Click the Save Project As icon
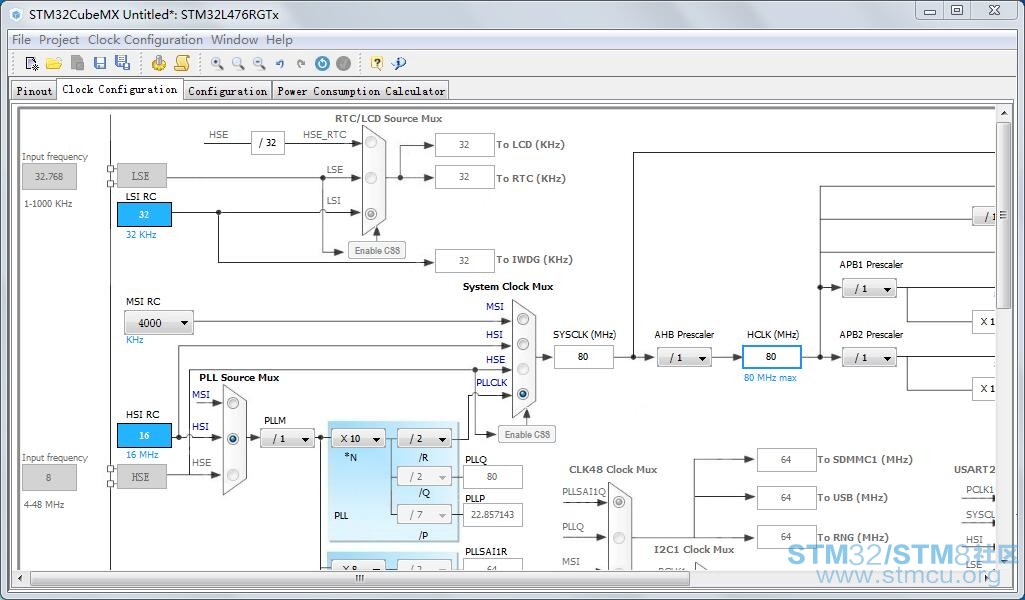1025x600 pixels. (x=122, y=63)
